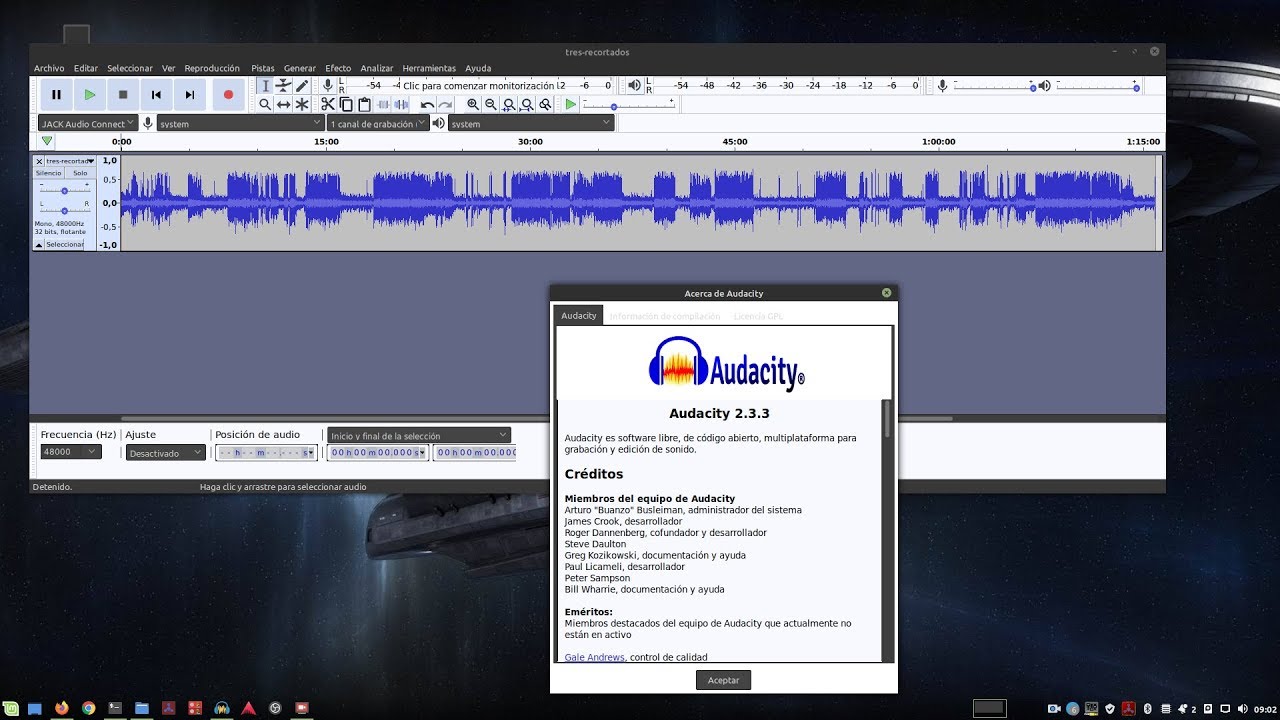The image size is (1280, 720).
Task: Toggle Solo on tres-recortados track
Action: (x=80, y=173)
